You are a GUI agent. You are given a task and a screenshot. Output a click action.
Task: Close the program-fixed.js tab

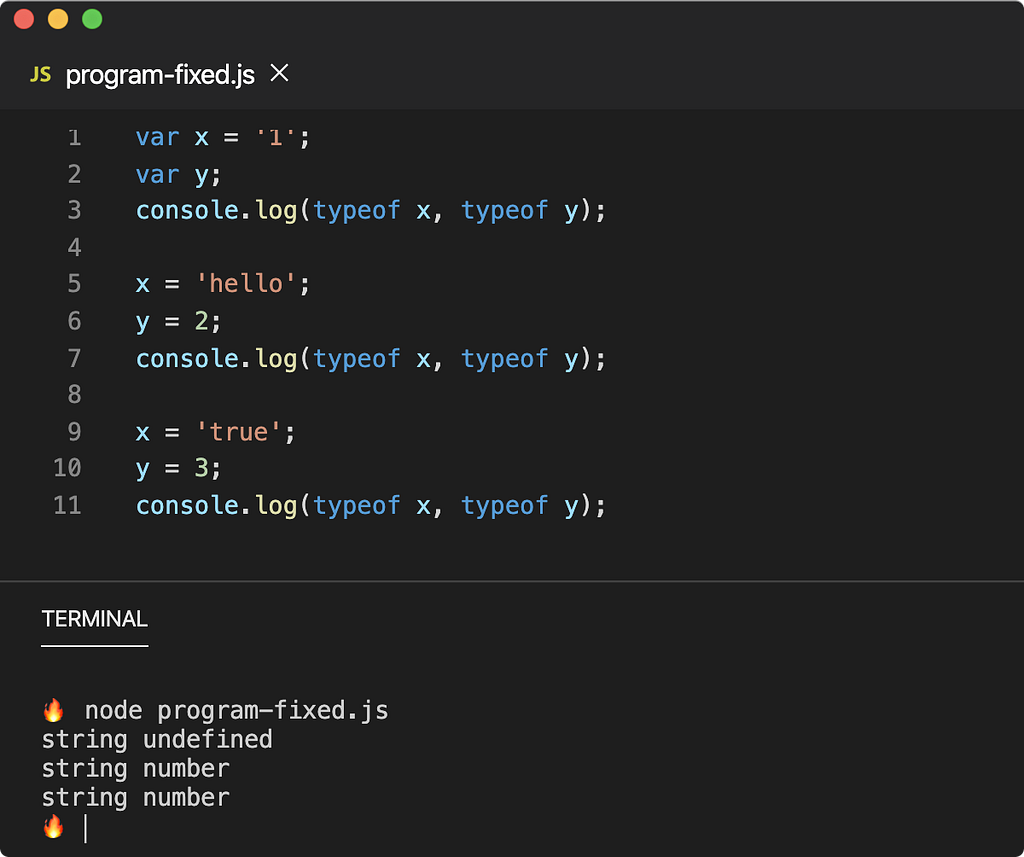point(280,73)
